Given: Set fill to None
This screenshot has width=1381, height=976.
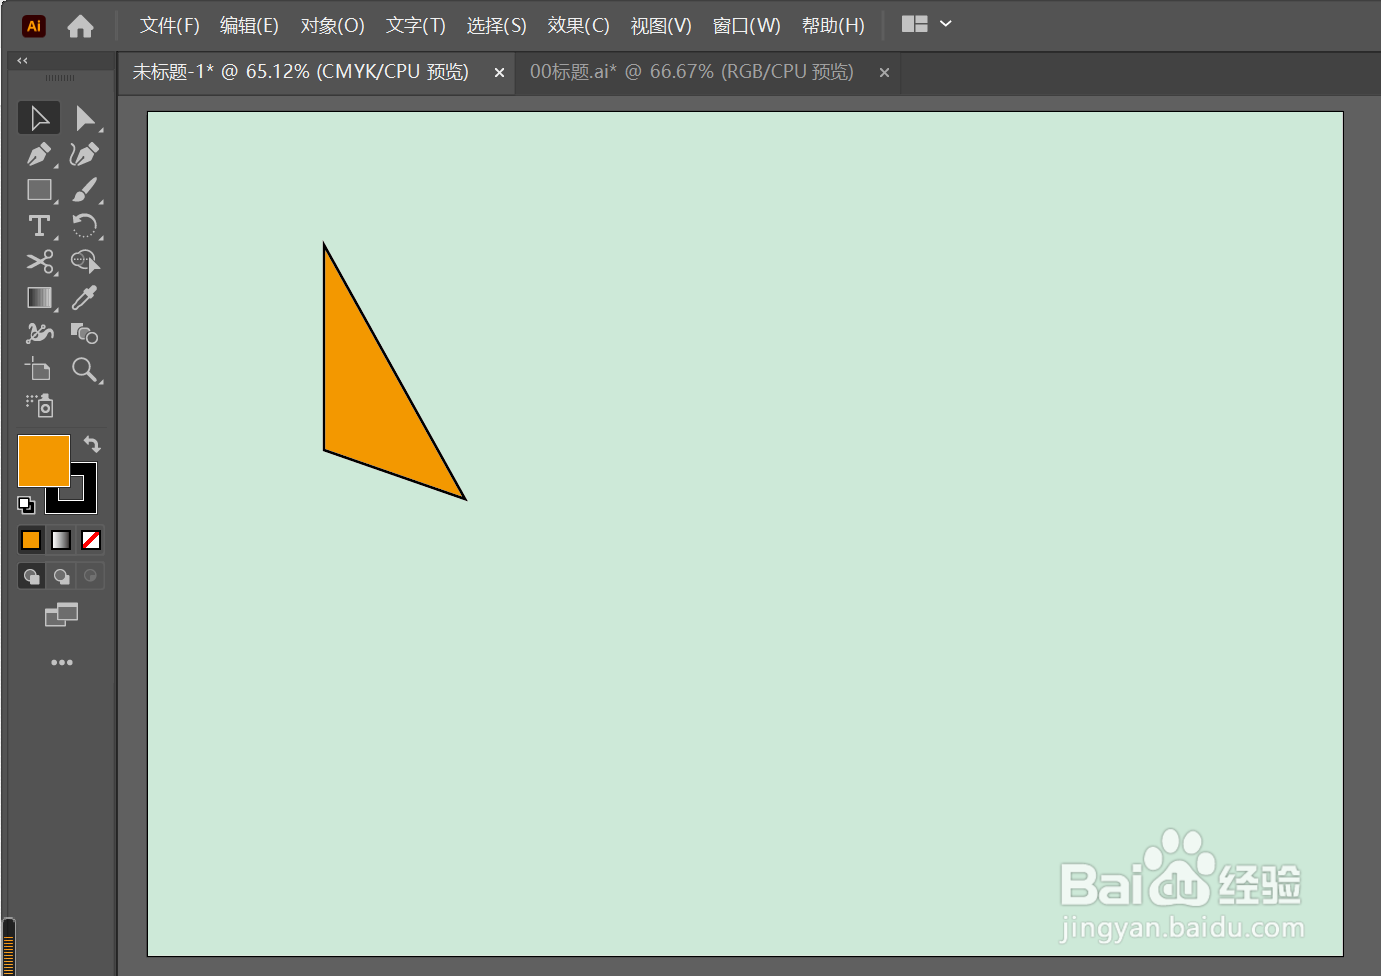Looking at the screenshot, I should 91,540.
